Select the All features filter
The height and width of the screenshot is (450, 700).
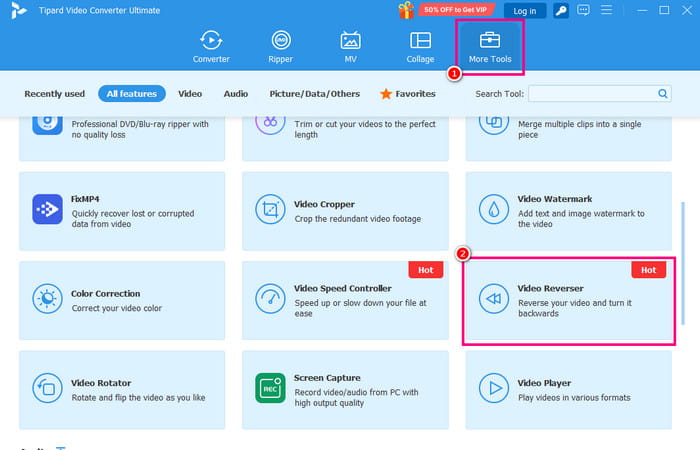(132, 94)
